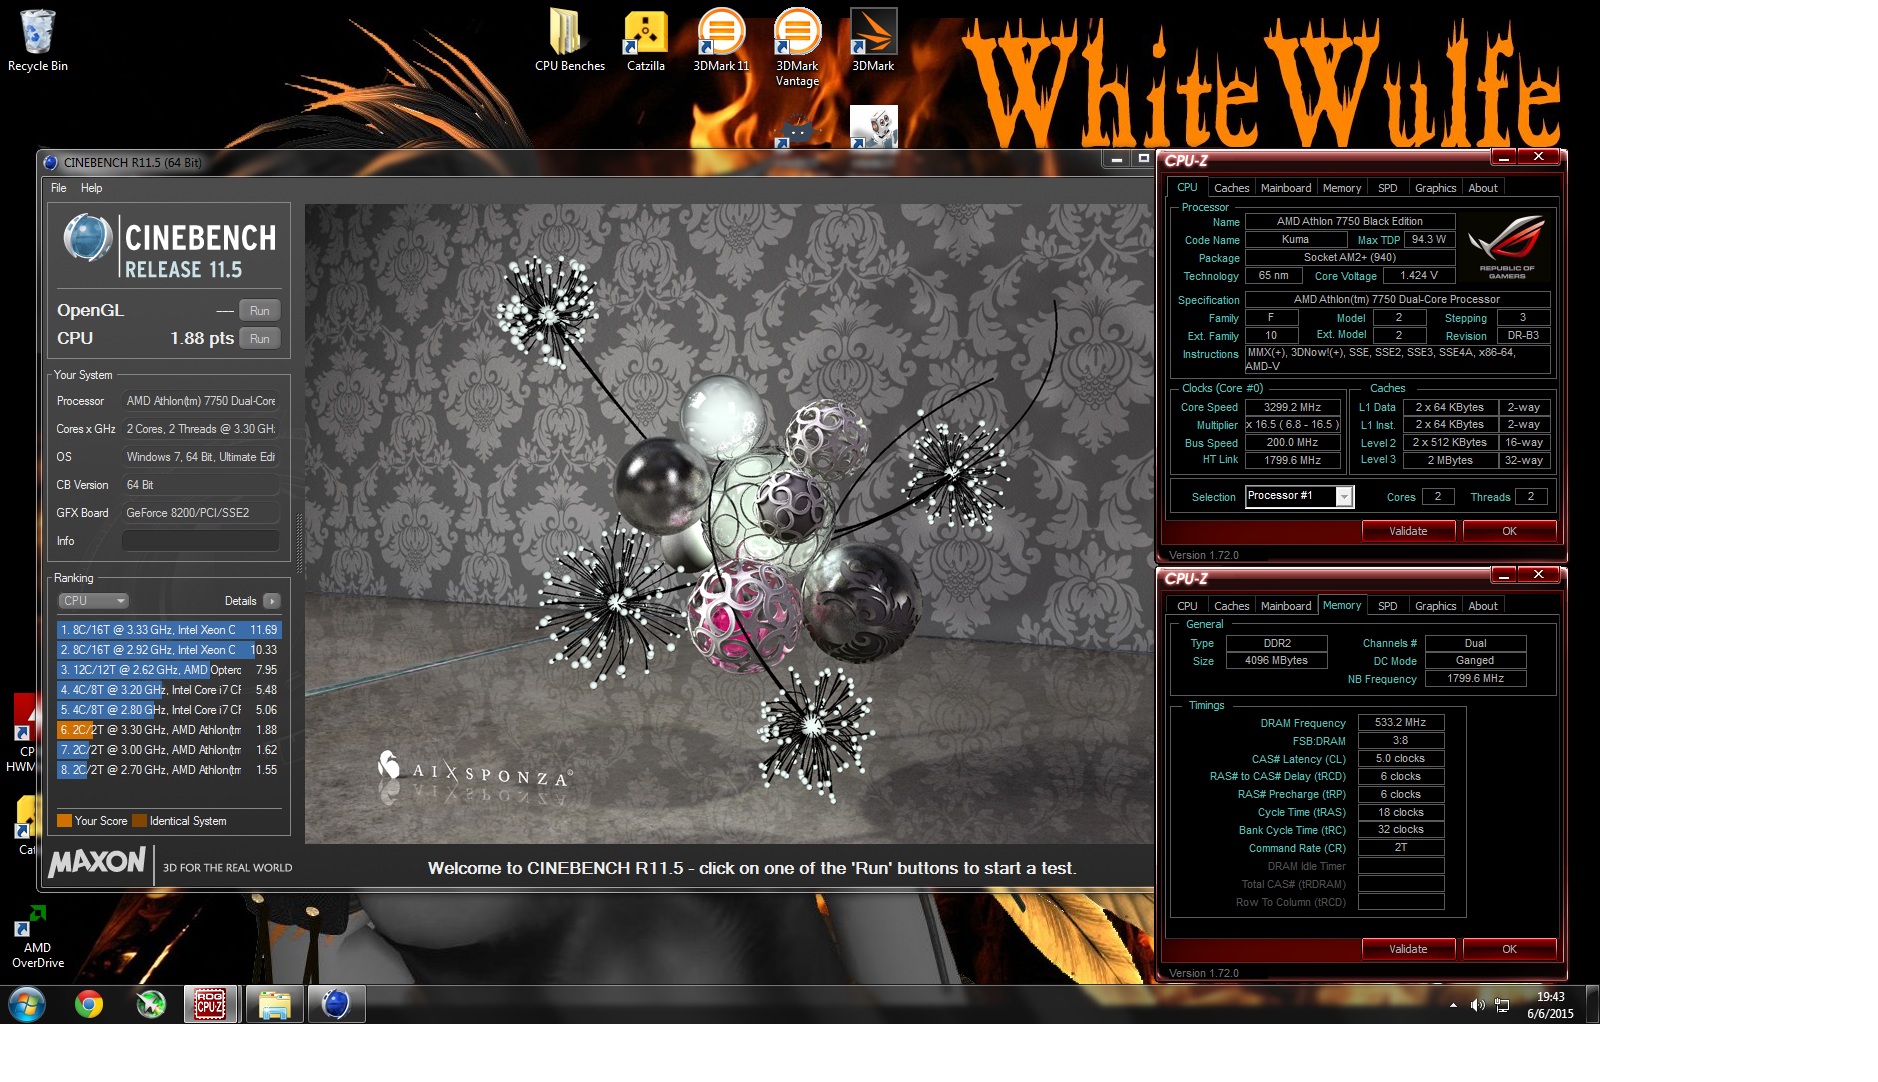This screenshot has width=1878, height=1082.
Task: Open the AMD OverDrive desktop shortcut
Action: coord(37,938)
